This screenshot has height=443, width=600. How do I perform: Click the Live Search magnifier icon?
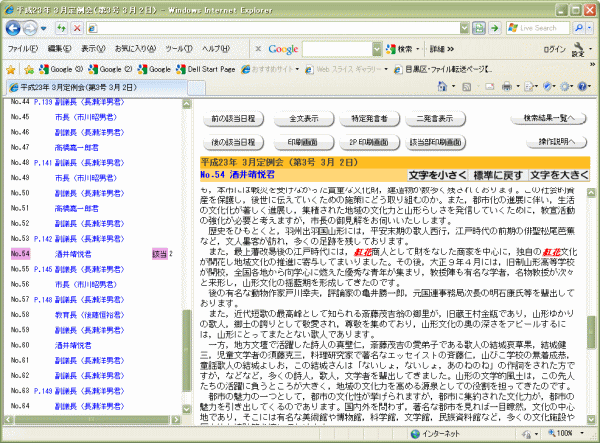click(x=579, y=28)
